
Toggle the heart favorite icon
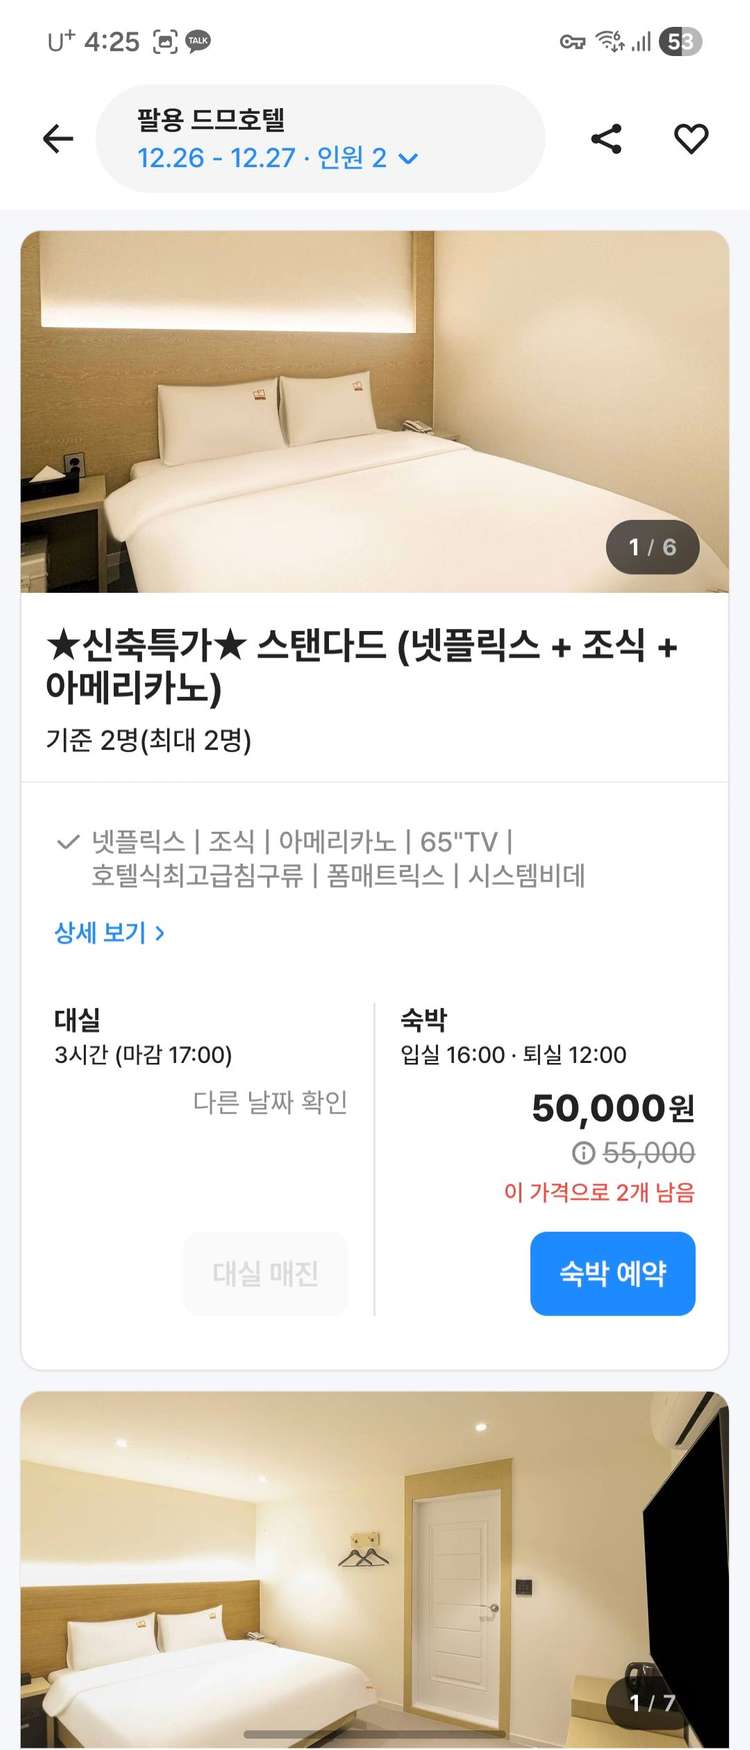click(691, 138)
